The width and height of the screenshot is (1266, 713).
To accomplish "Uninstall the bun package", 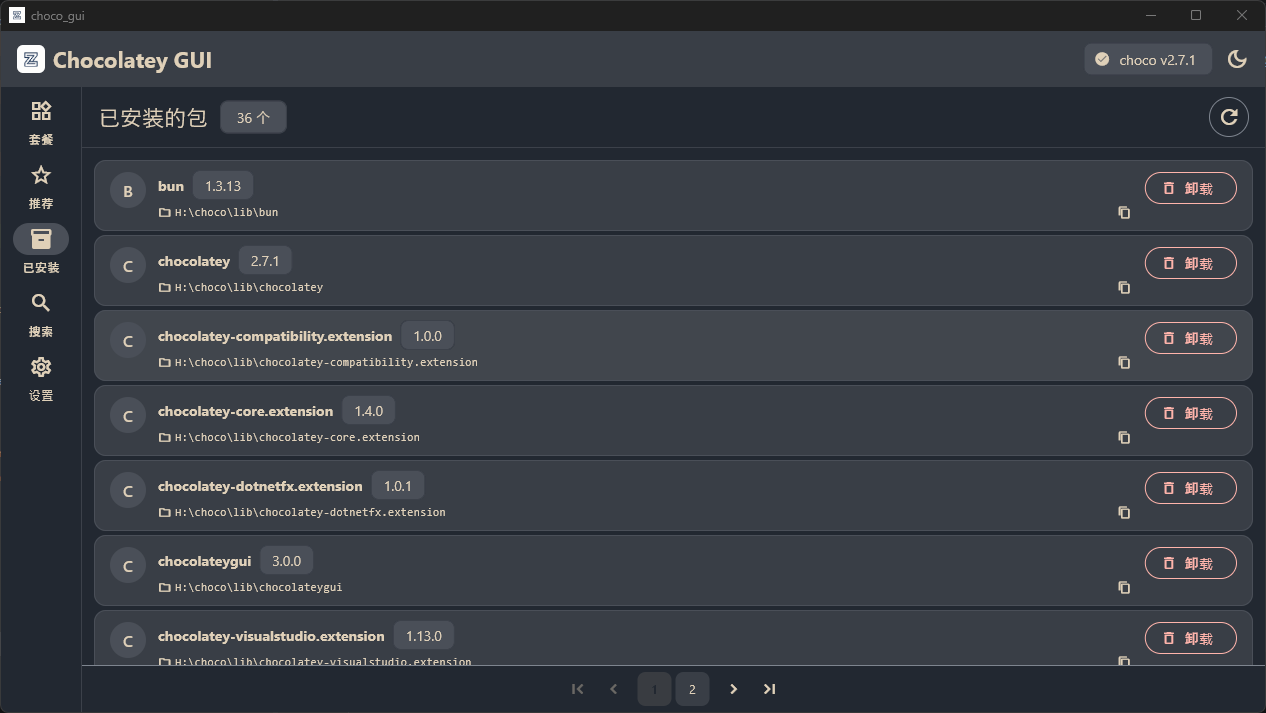I will point(1190,188).
